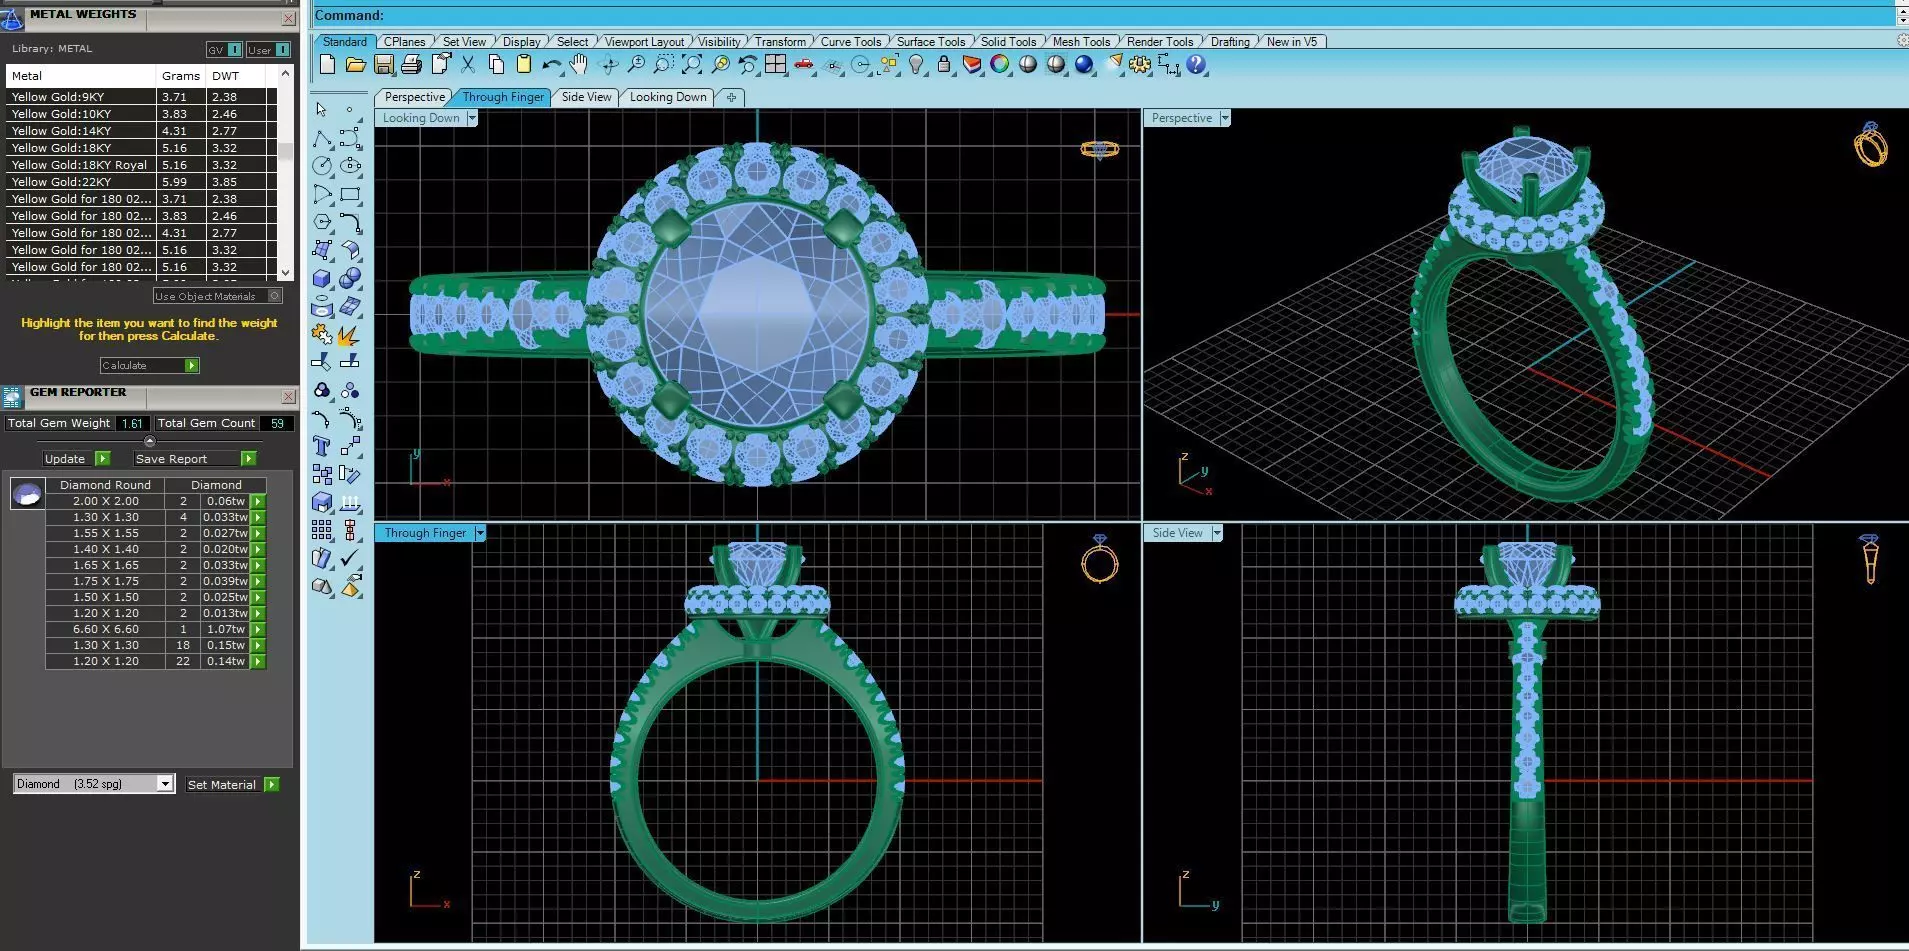
Task: Click the 1.75 X 1.75 gem size cell
Action: pyautogui.click(x=106, y=581)
